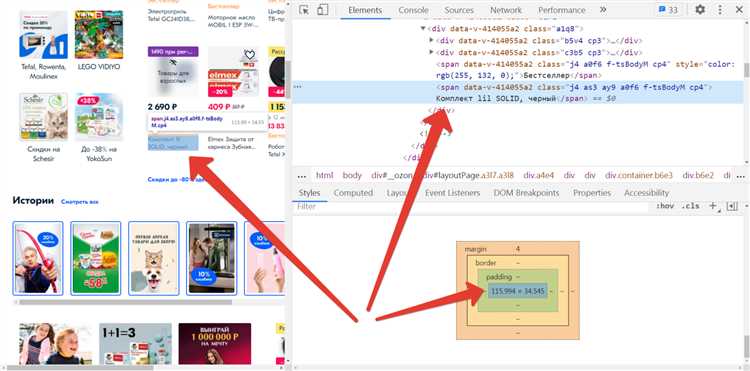750x371 pixels.
Task: Open the Computed styles tab
Action: [x=353, y=193]
